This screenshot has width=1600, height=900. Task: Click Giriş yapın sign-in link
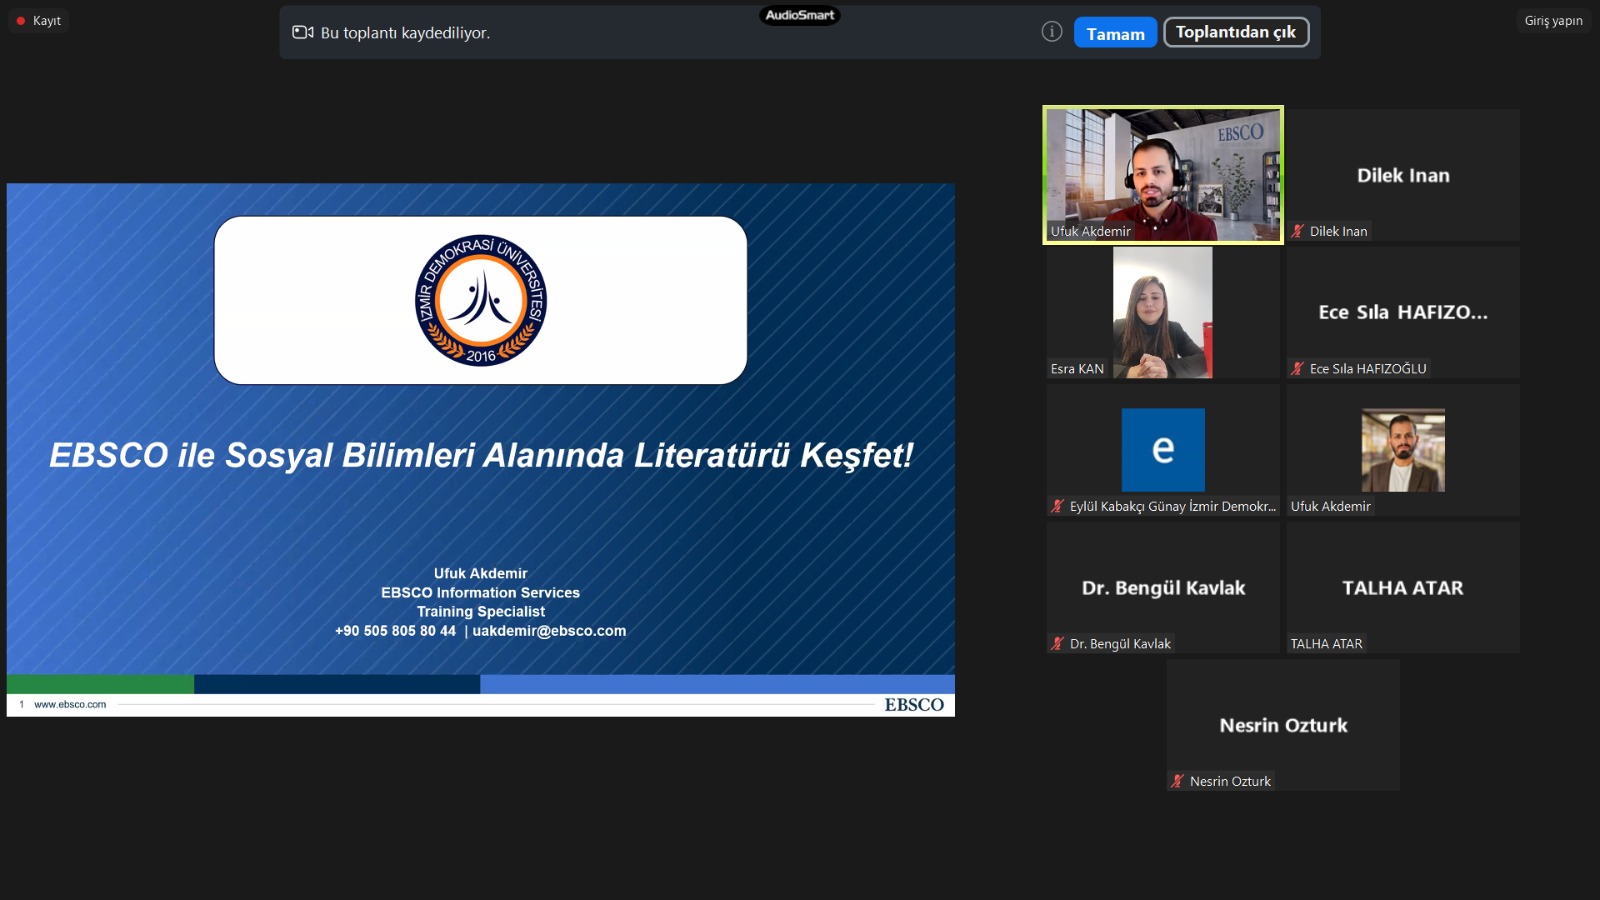click(1553, 21)
